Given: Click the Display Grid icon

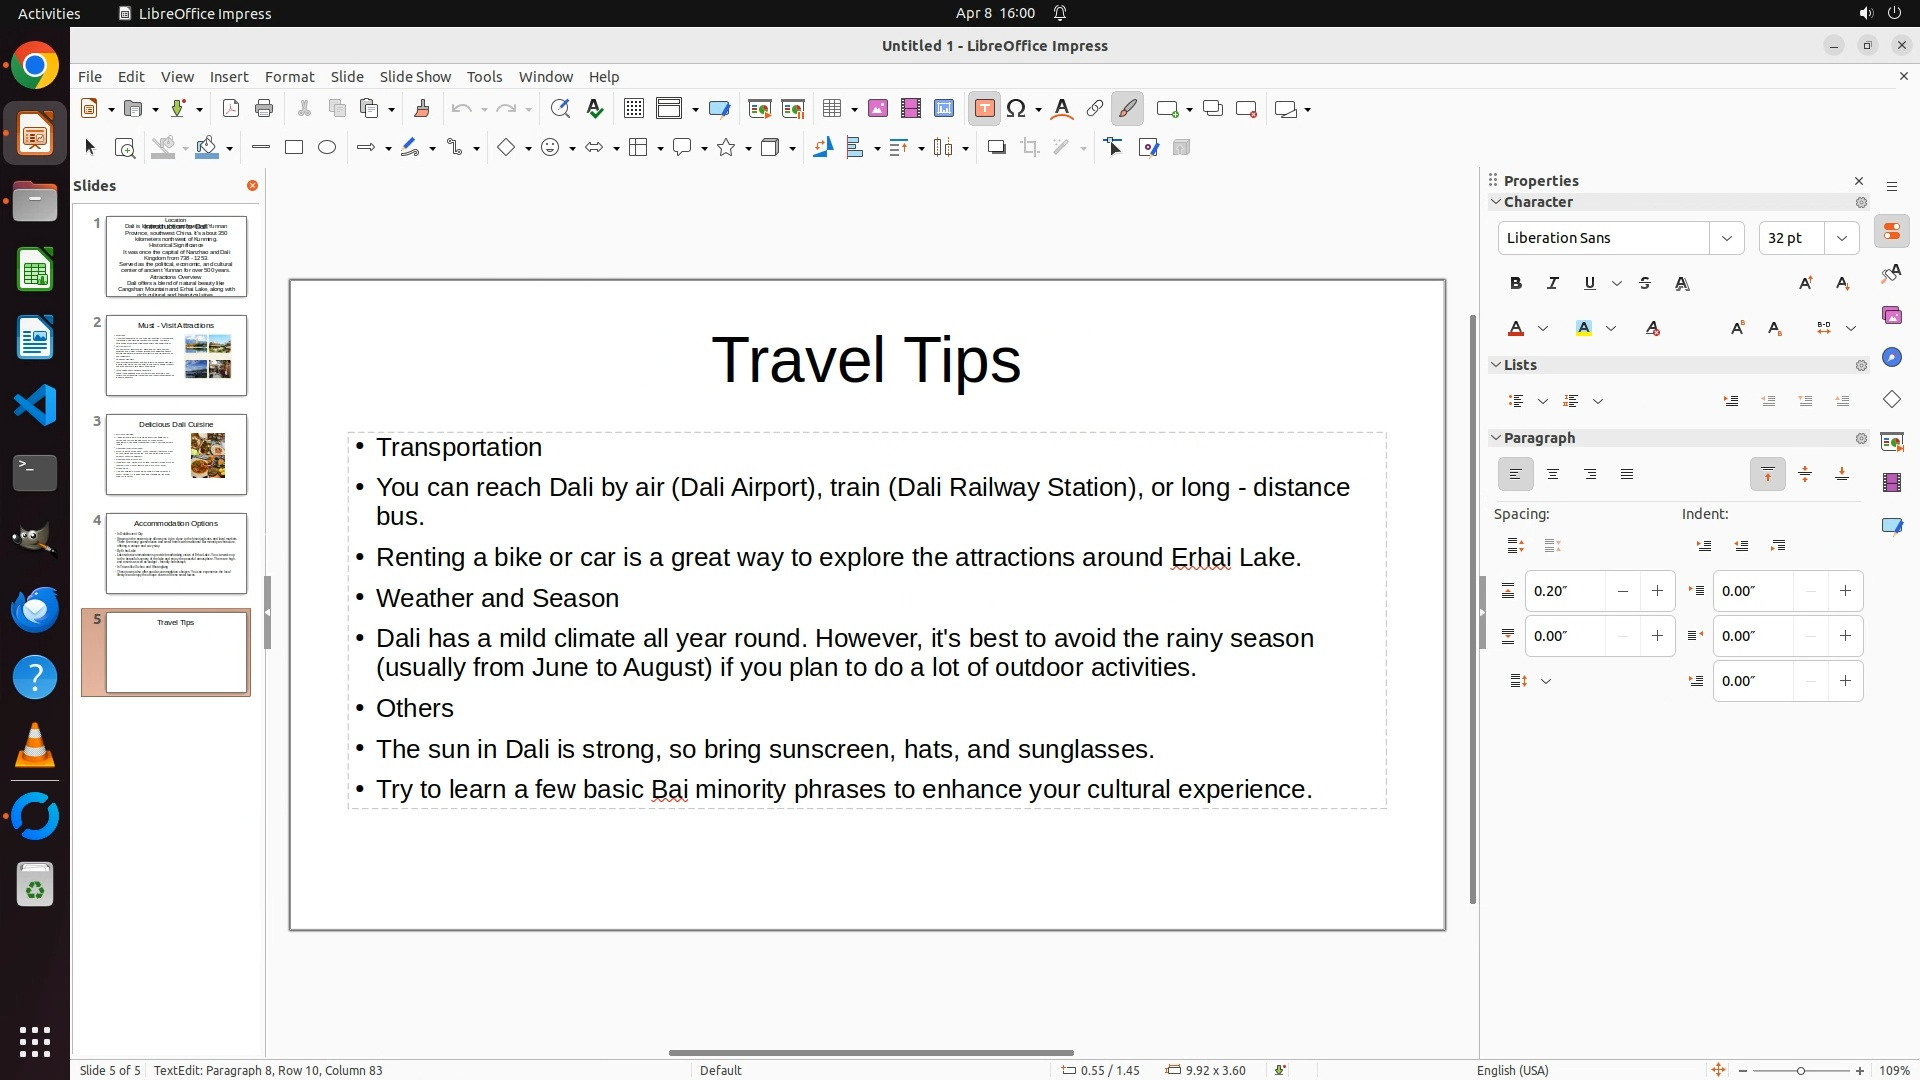Looking at the screenshot, I should [x=633, y=109].
